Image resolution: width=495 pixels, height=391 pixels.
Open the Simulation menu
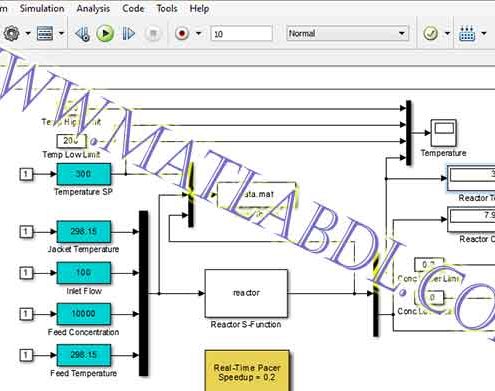(42, 8)
